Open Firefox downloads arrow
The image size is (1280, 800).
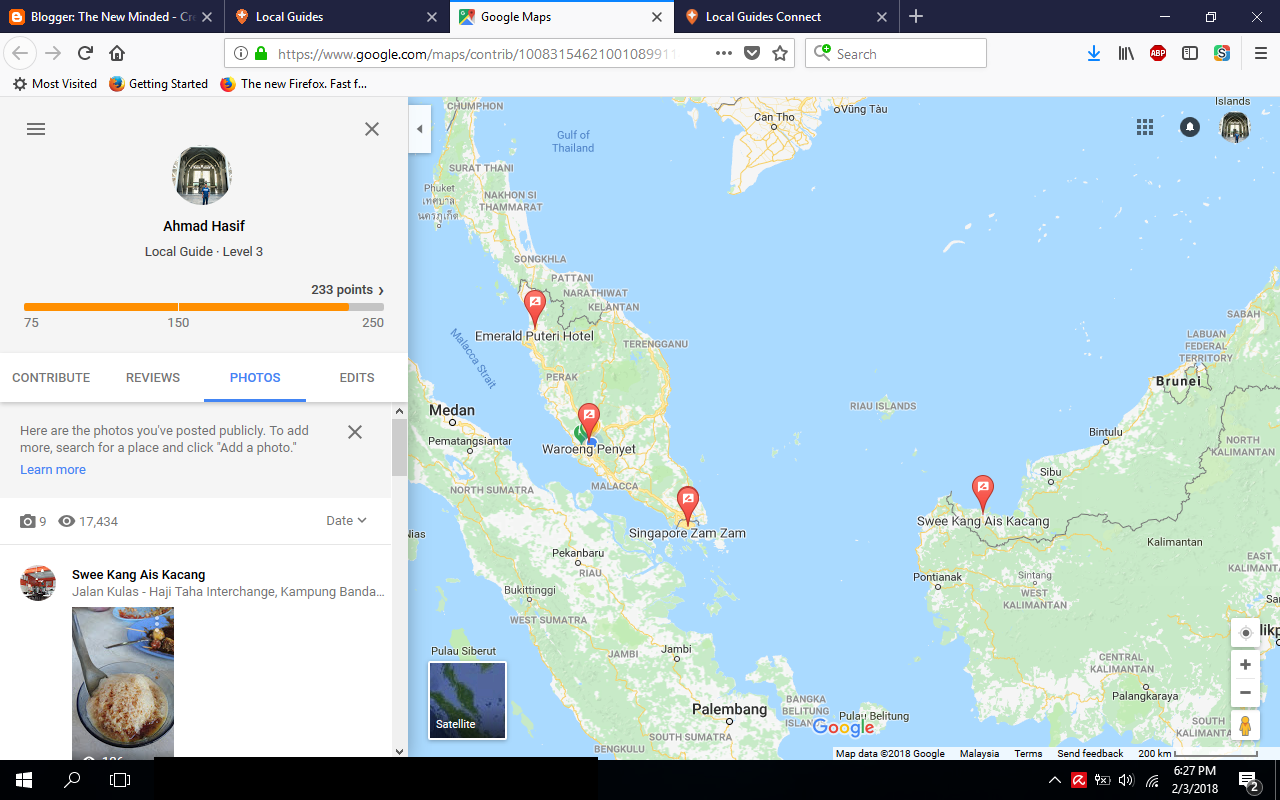point(1094,54)
